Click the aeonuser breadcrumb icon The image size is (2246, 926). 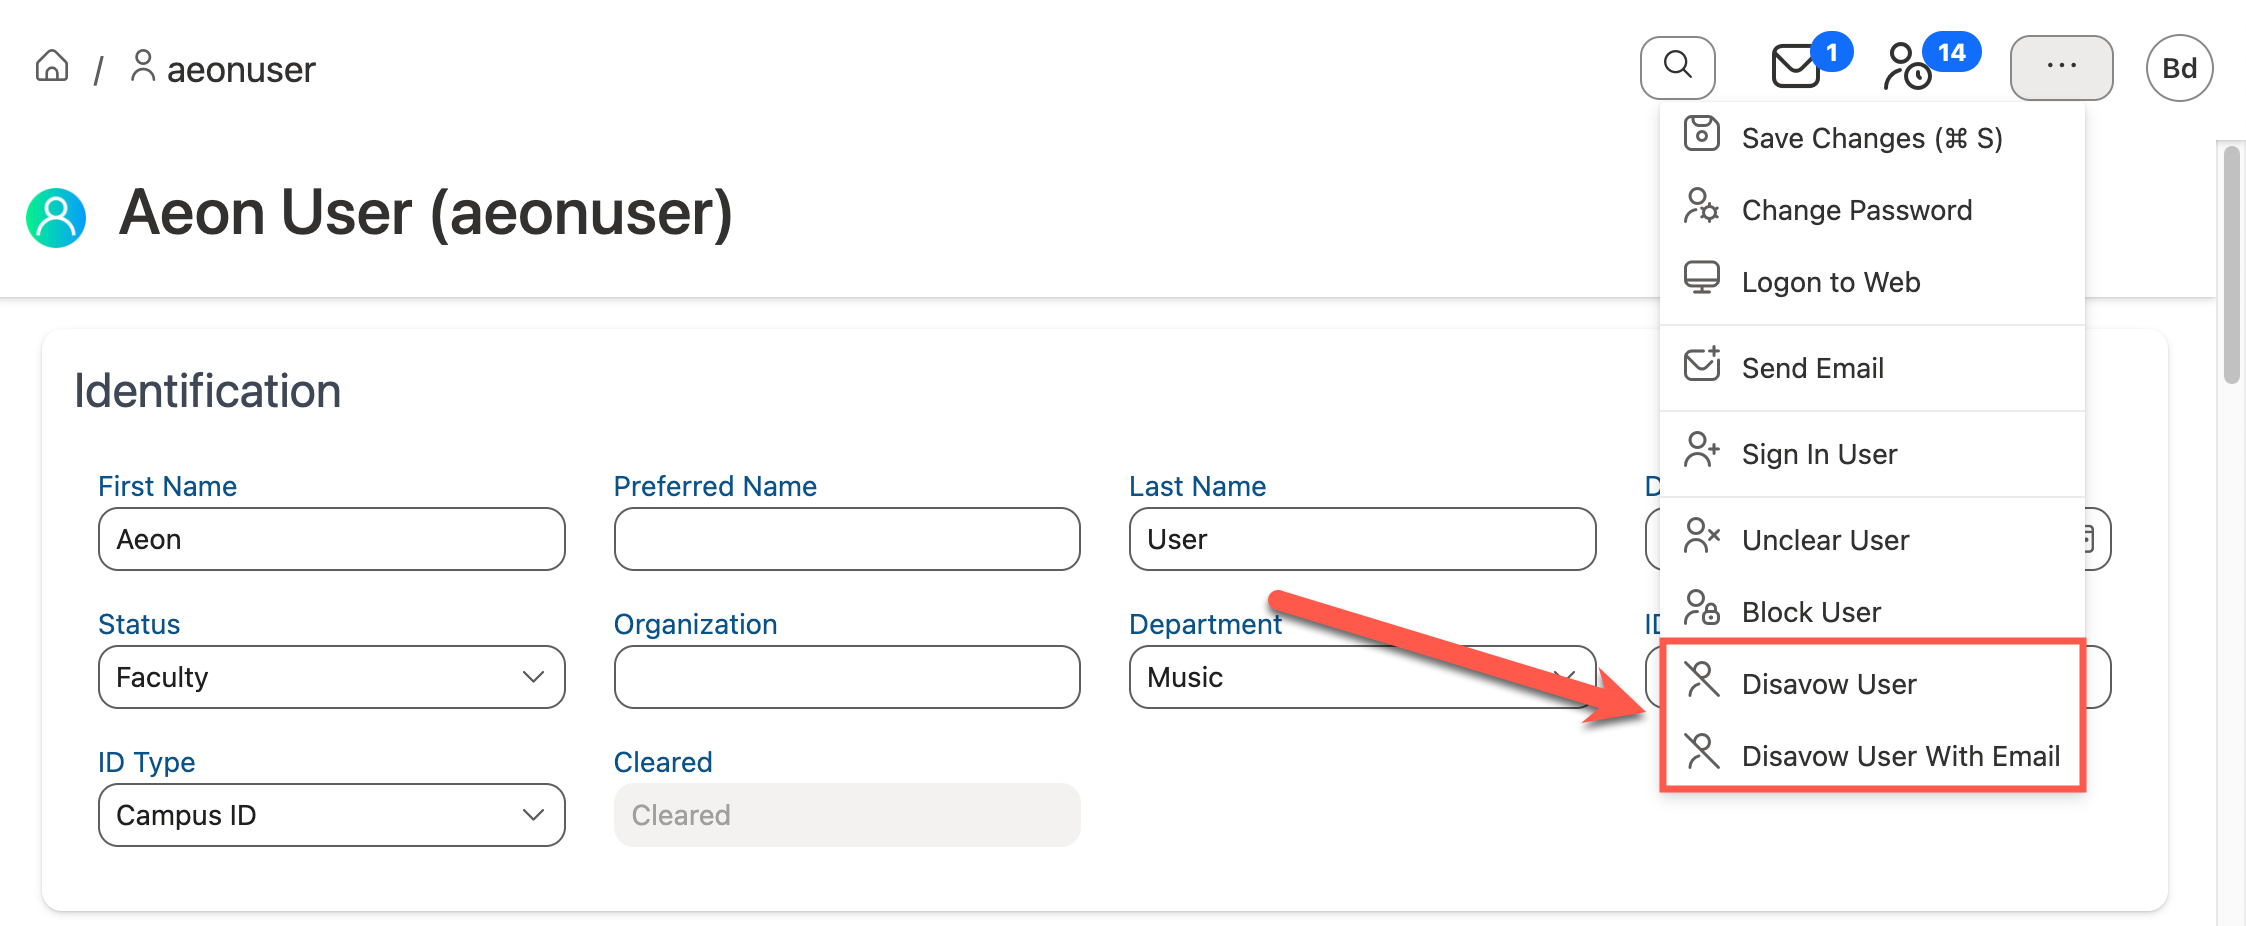pos(142,67)
